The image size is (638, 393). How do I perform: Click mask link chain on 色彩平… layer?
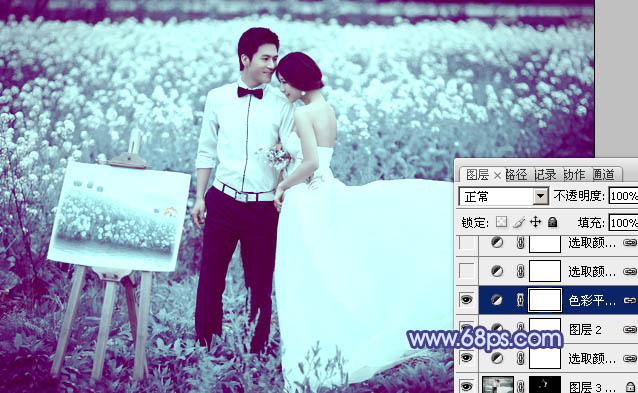pyautogui.click(x=520, y=300)
